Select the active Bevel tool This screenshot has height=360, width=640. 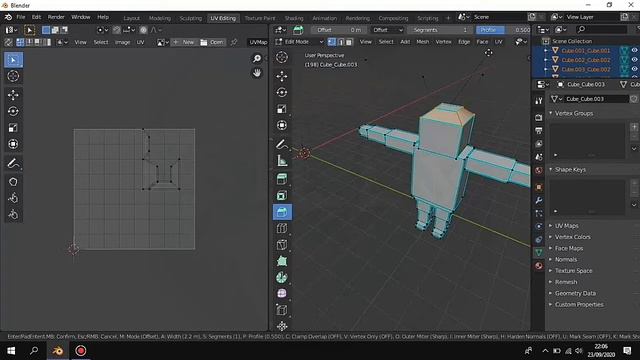(282, 212)
